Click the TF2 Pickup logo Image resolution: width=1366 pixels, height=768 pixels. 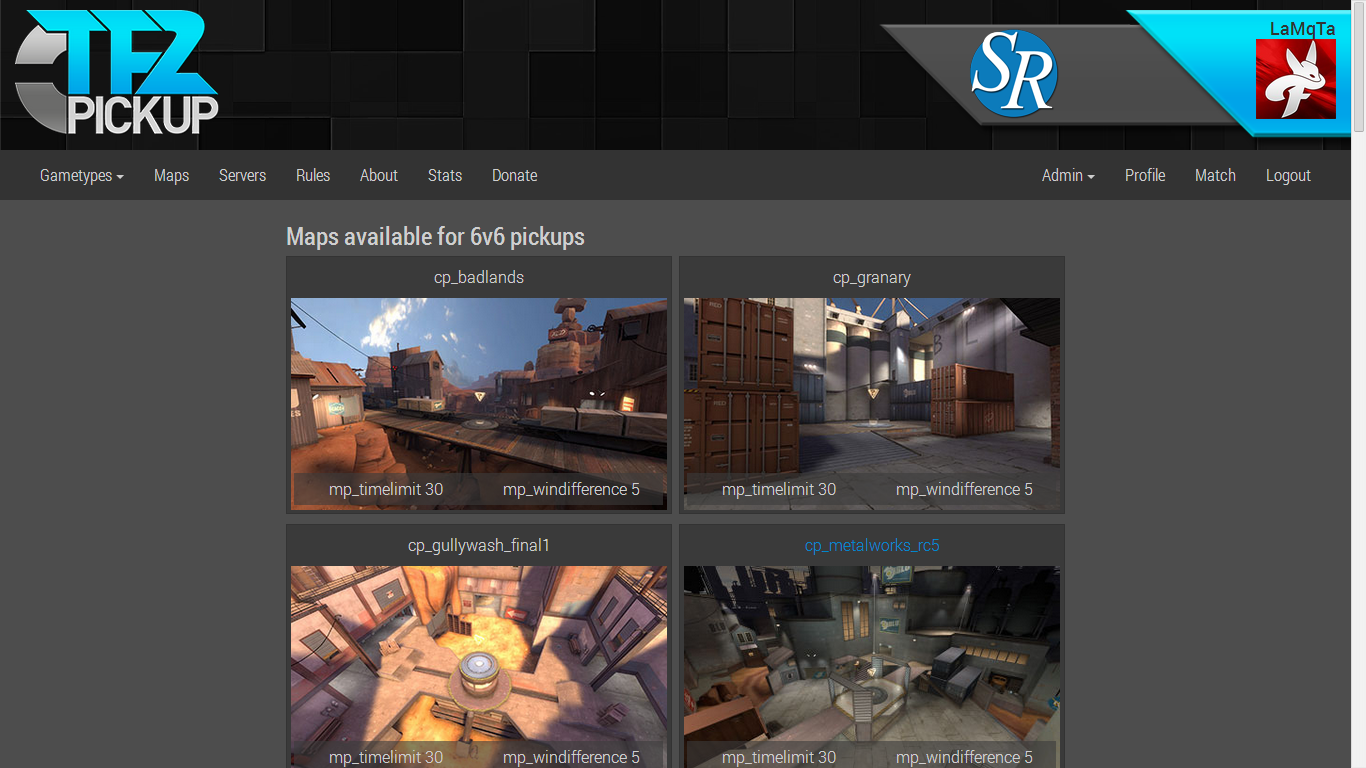[x=117, y=73]
